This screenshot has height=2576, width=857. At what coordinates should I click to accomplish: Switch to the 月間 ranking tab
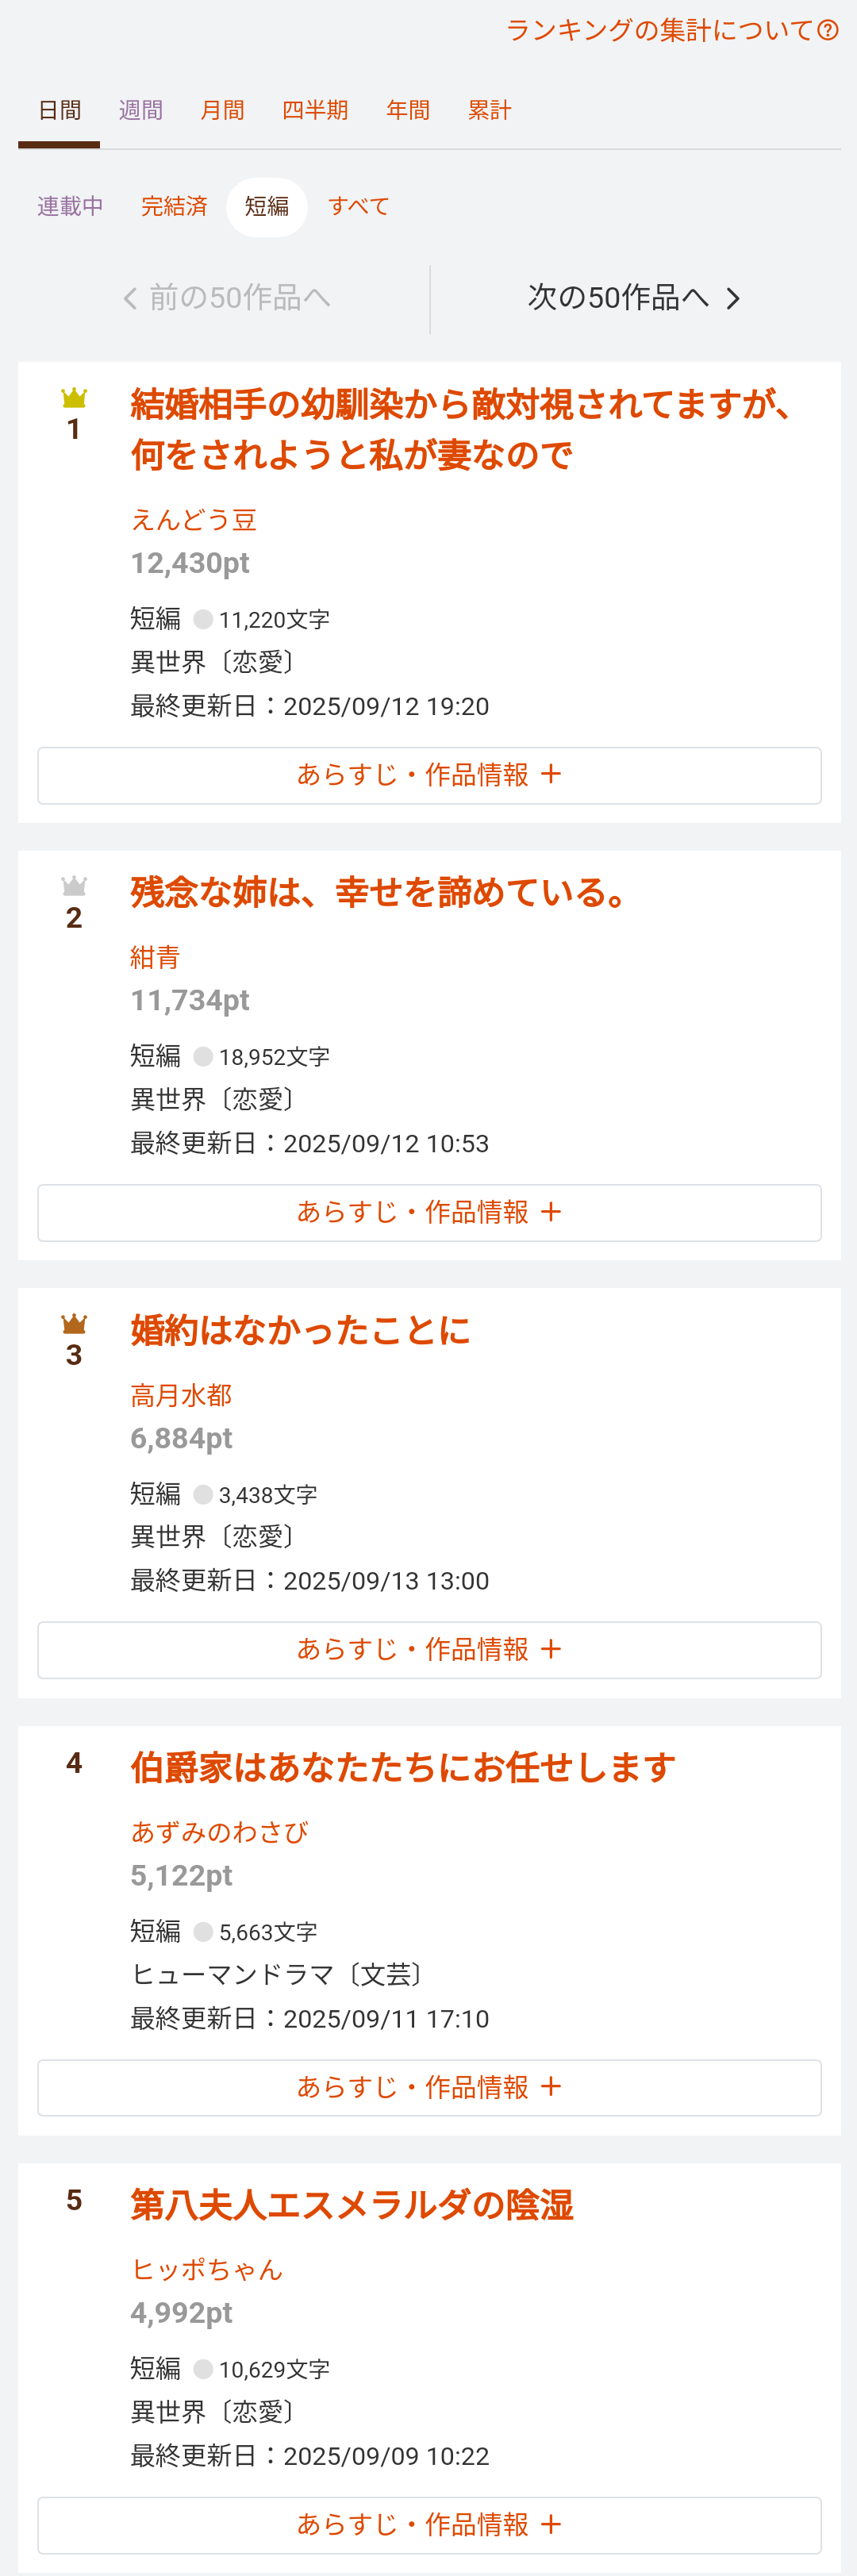pyautogui.click(x=222, y=110)
